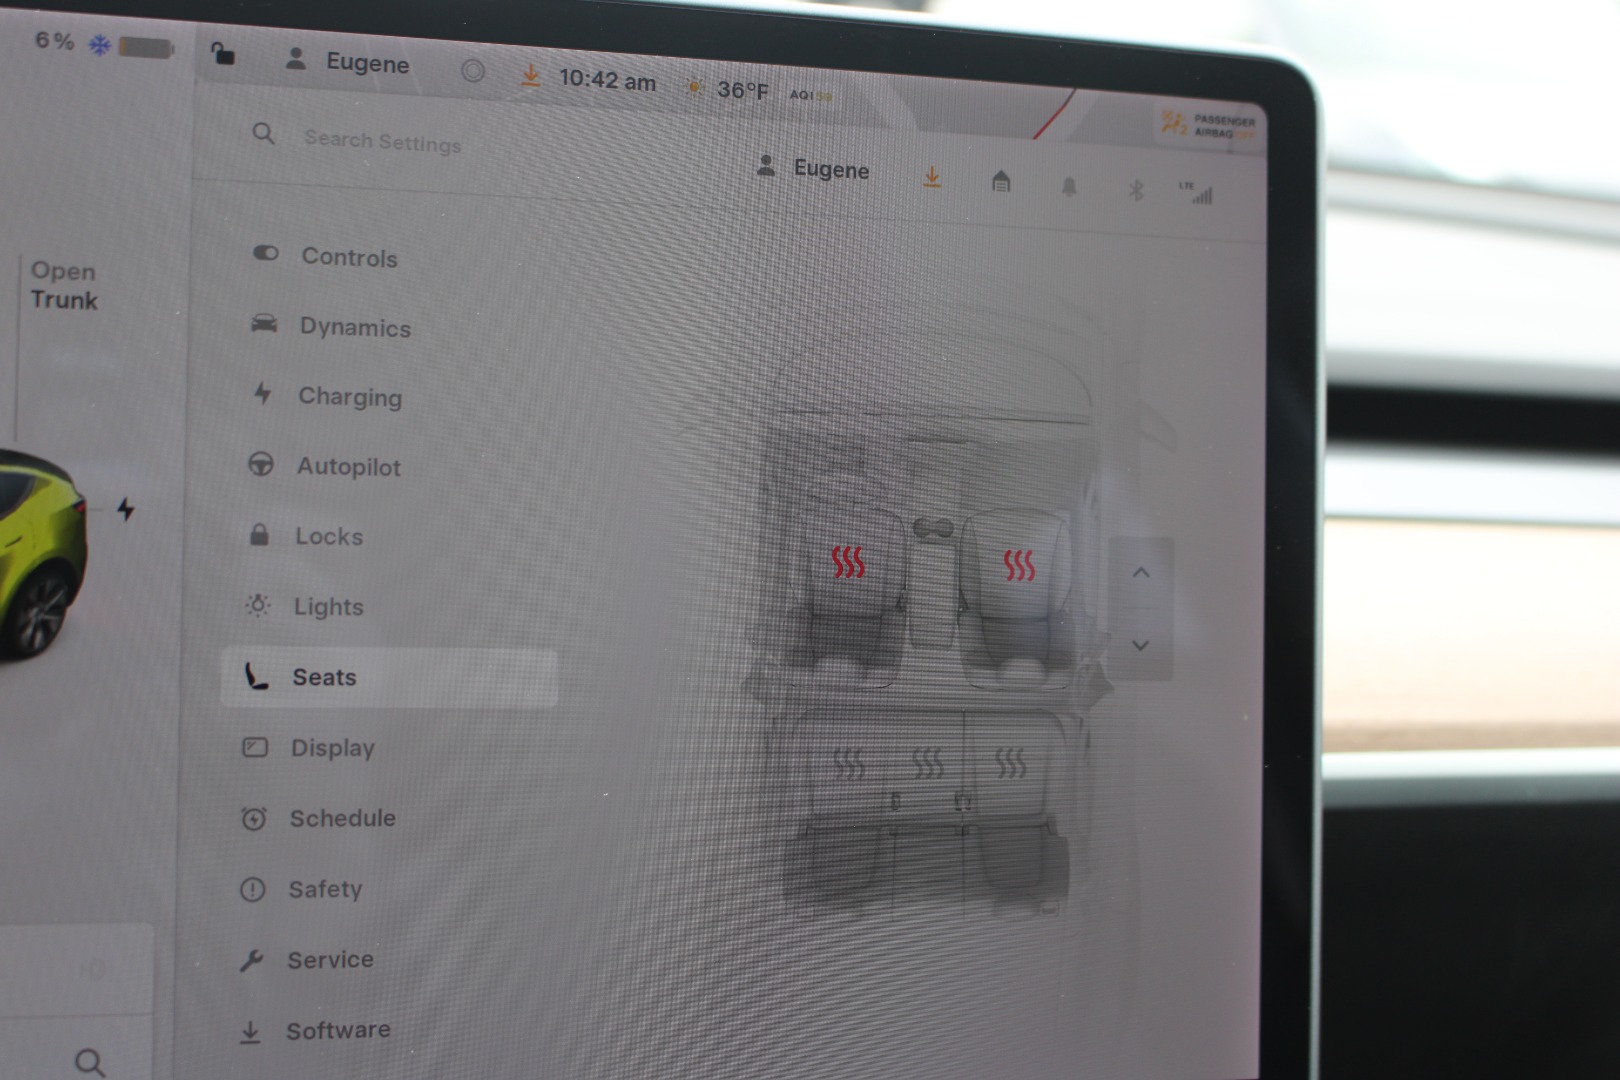Click the orange software download arrow icon
The height and width of the screenshot is (1080, 1620).
(931, 177)
